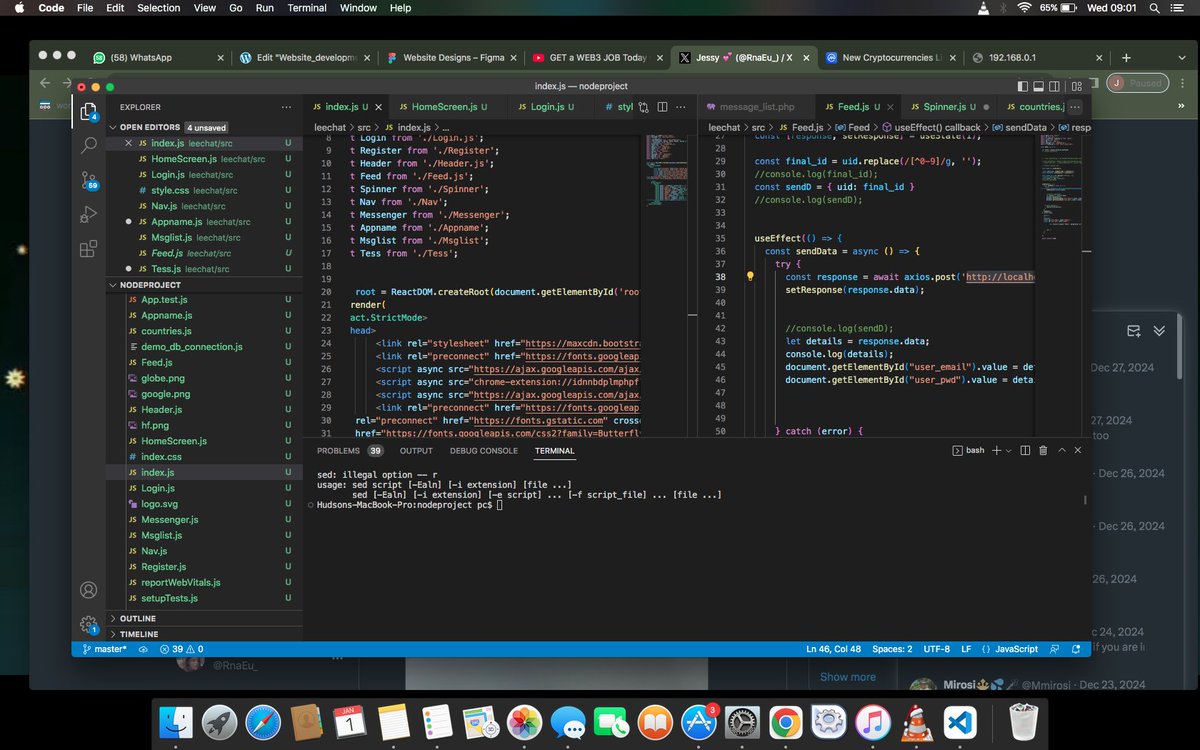Open the terminal launch profile dropdown
This screenshot has height=750, width=1200.
tap(1009, 451)
